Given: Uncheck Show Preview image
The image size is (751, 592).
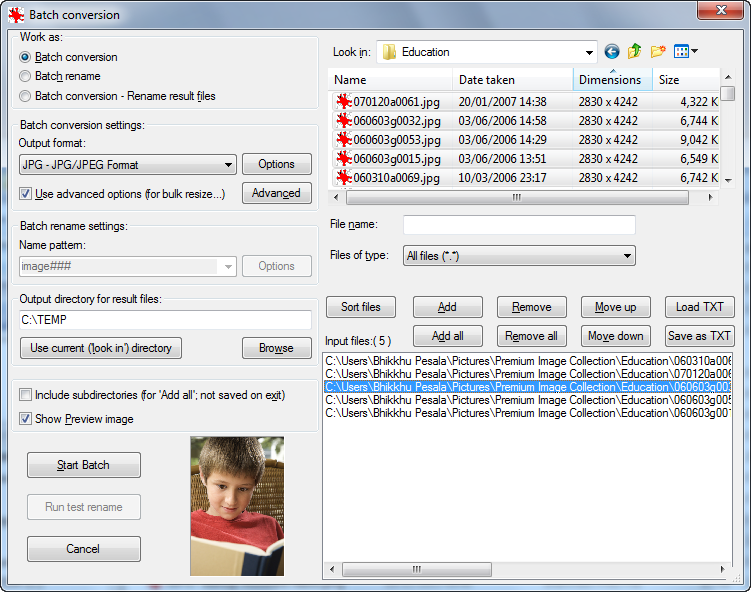Looking at the screenshot, I should pos(26,419).
